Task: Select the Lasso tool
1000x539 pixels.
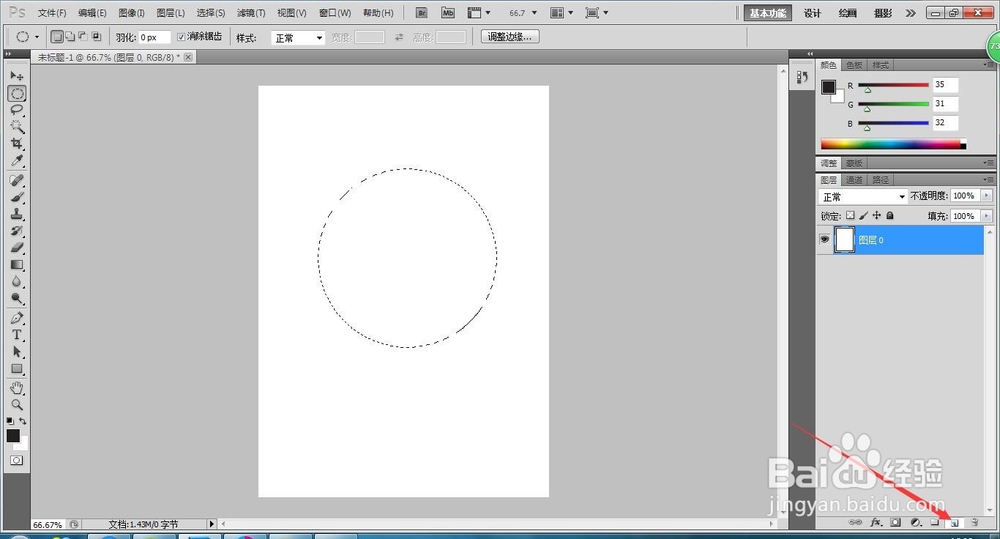Action: 17,110
